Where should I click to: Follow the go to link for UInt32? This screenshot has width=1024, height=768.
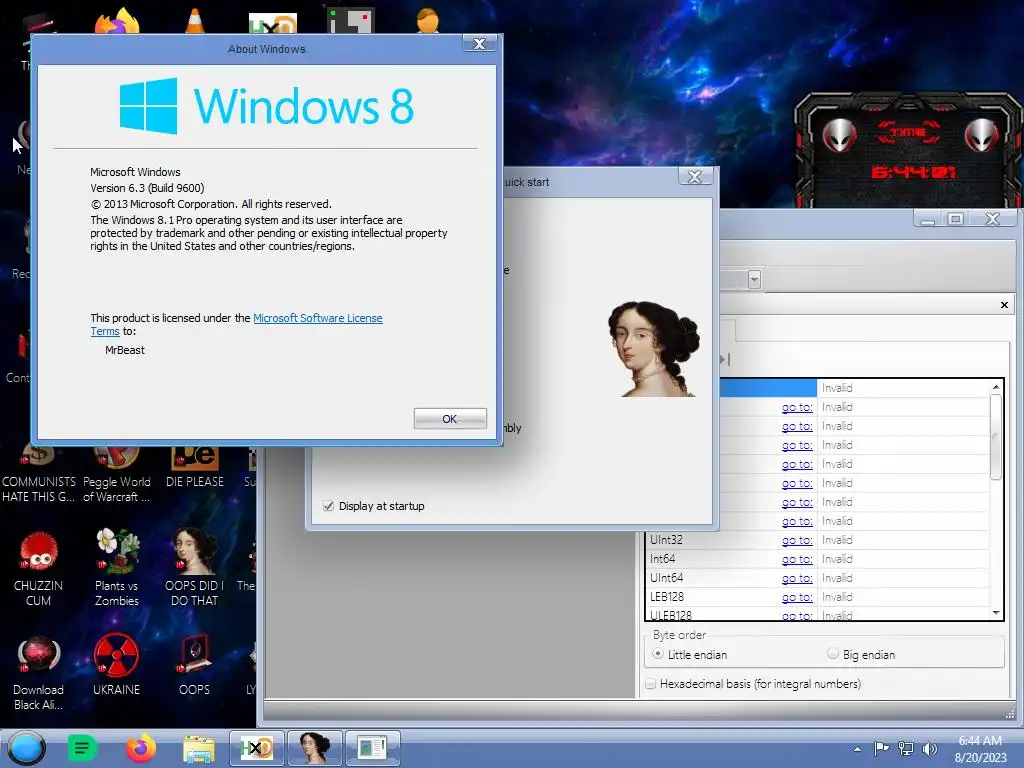797,540
